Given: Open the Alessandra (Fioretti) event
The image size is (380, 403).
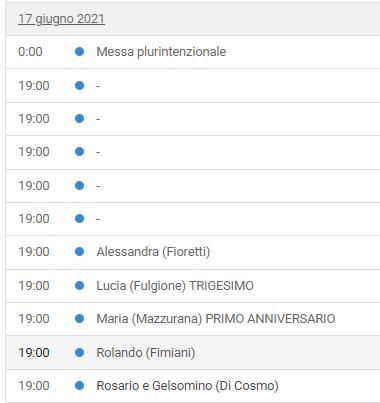Looking at the screenshot, I should (153, 252).
